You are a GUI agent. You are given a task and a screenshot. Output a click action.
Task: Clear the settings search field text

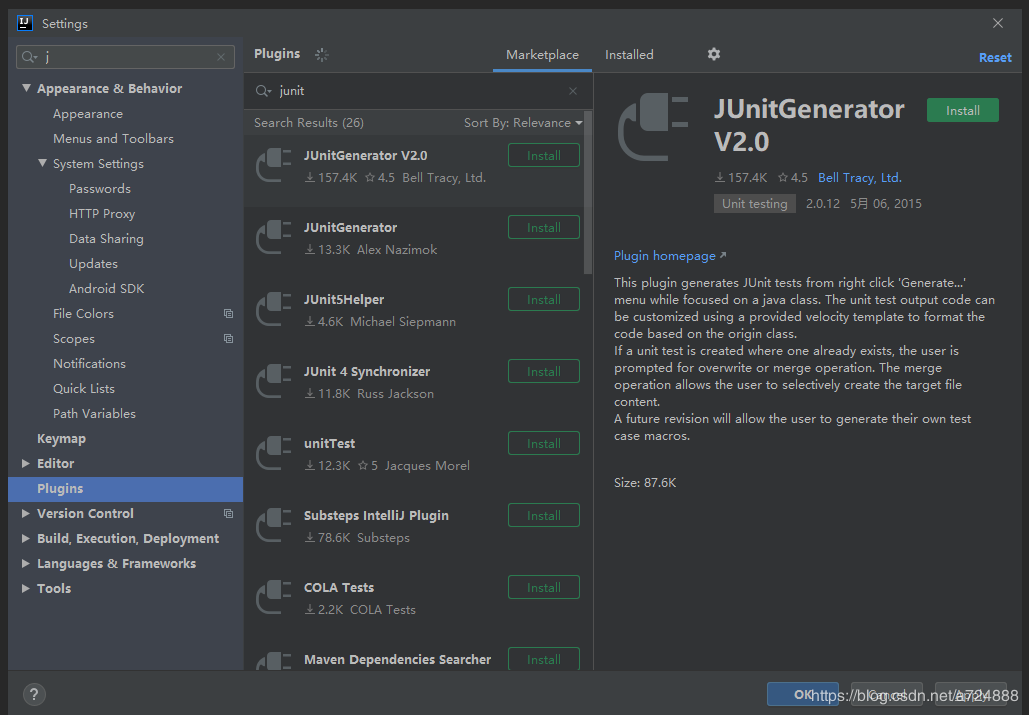(x=221, y=57)
